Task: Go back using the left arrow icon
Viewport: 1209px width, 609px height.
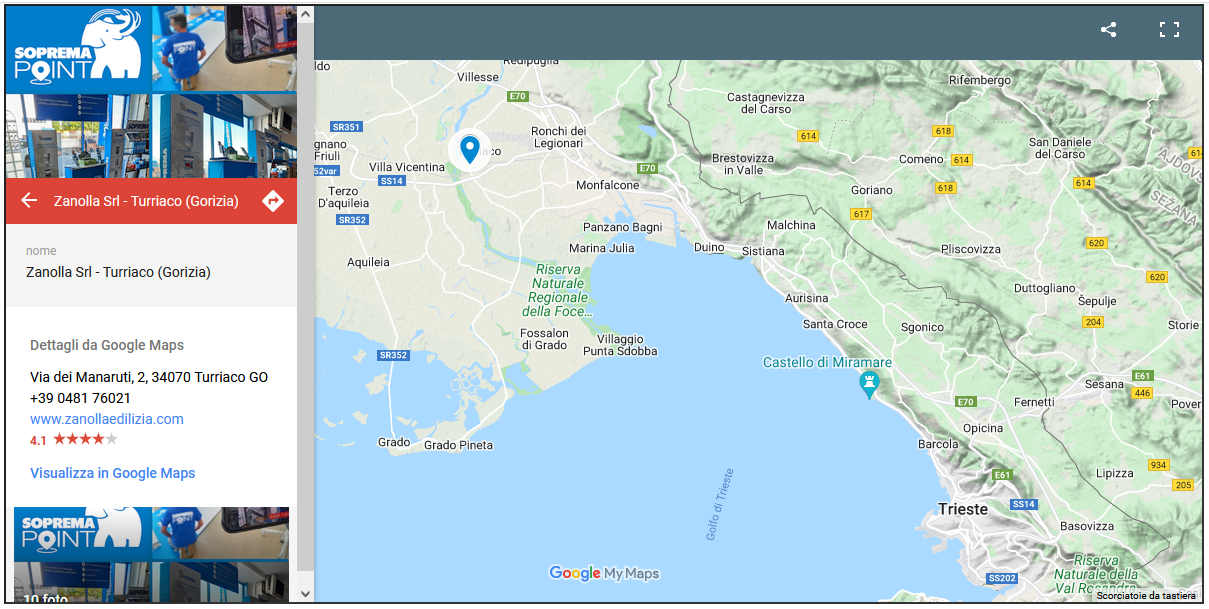Action: pos(29,201)
